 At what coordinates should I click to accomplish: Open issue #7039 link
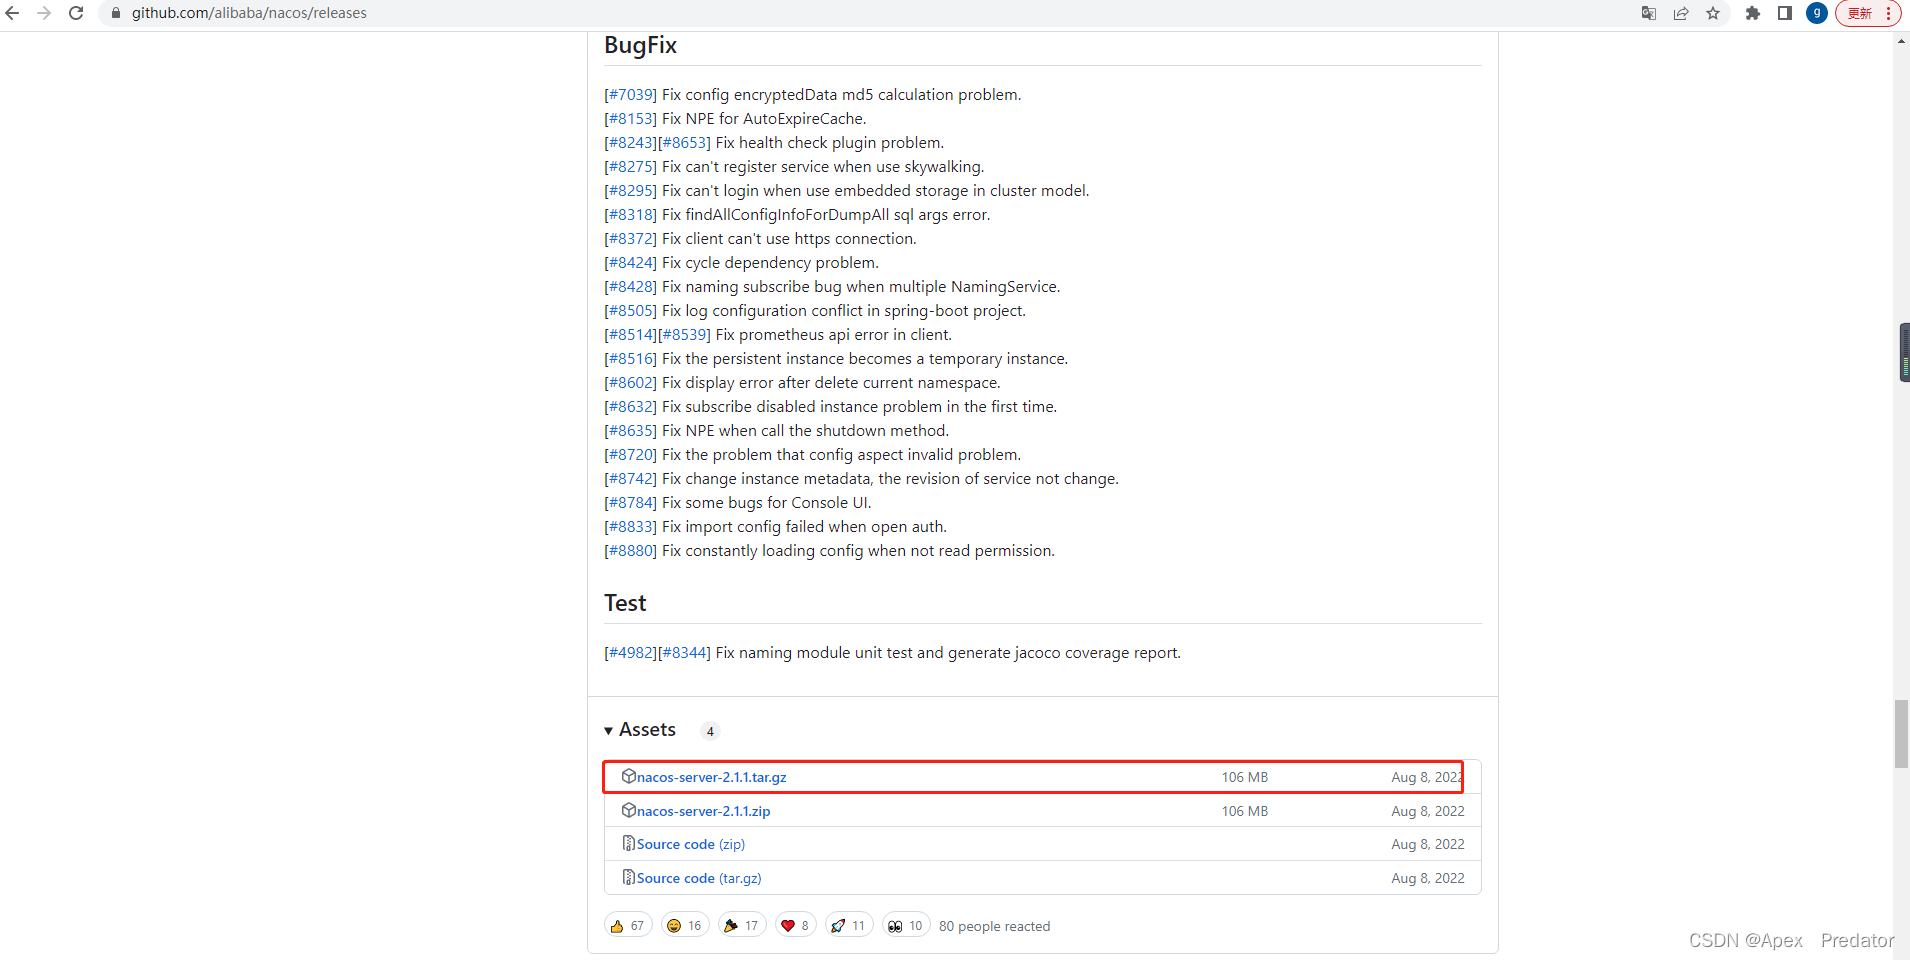[630, 95]
